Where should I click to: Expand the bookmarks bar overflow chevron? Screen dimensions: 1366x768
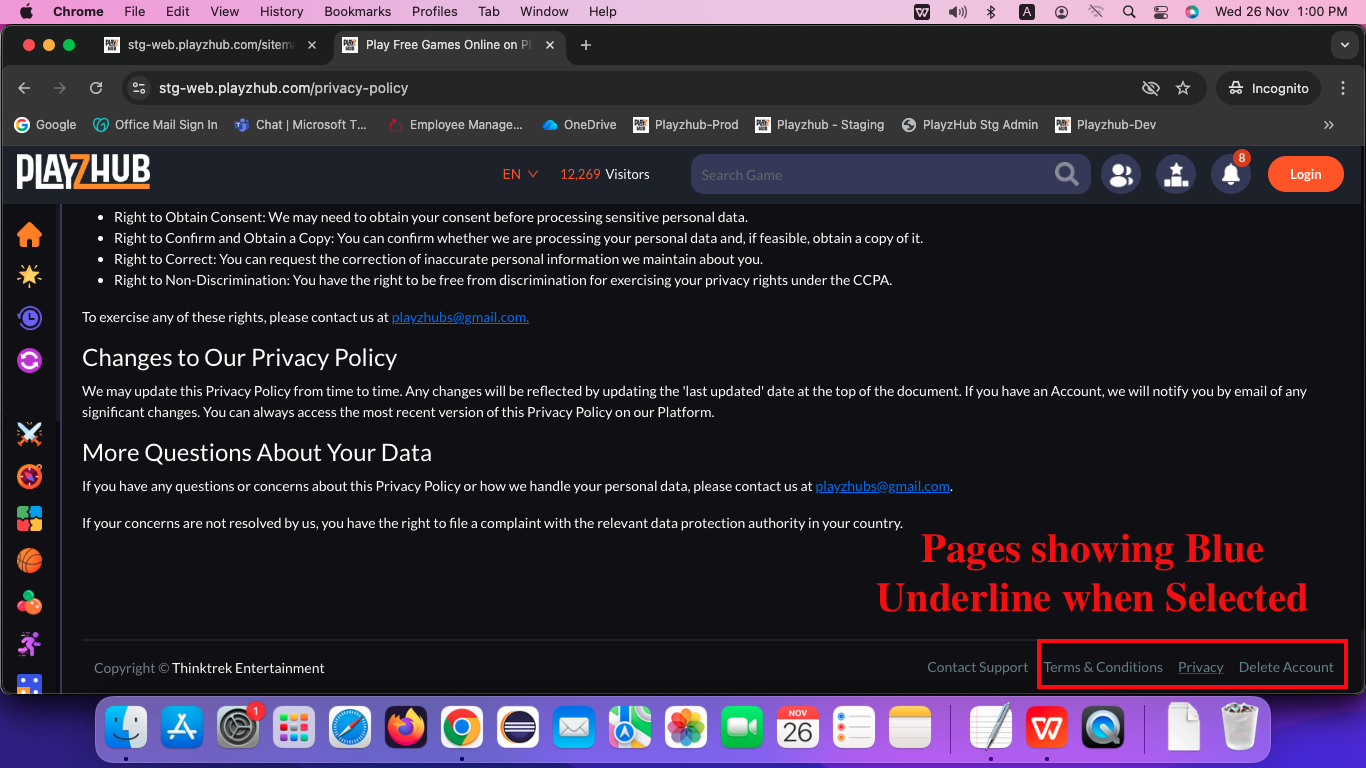tap(1328, 125)
